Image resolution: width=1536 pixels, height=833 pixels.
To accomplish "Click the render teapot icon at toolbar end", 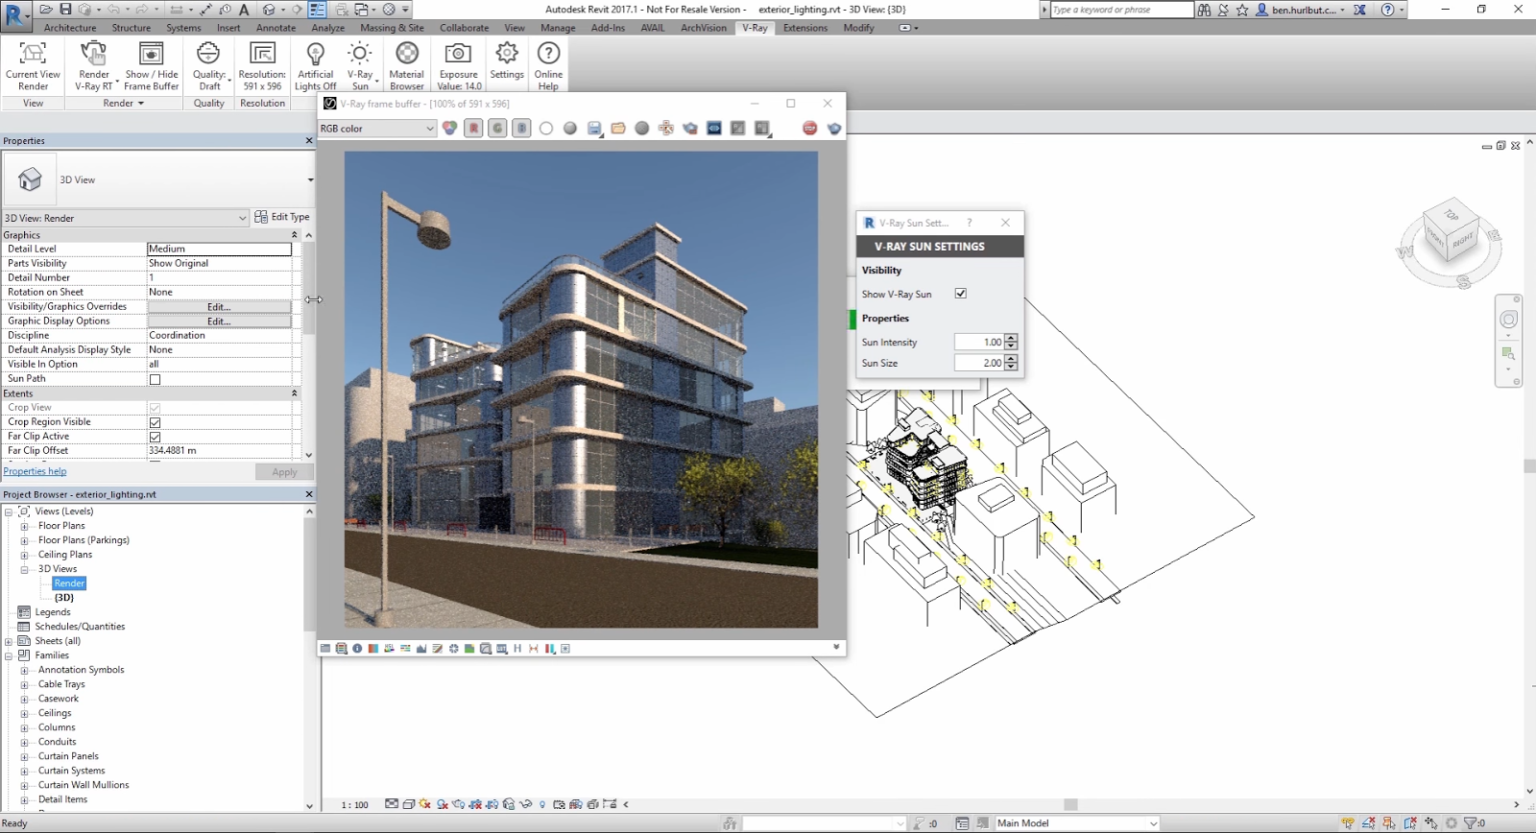I will tap(834, 128).
